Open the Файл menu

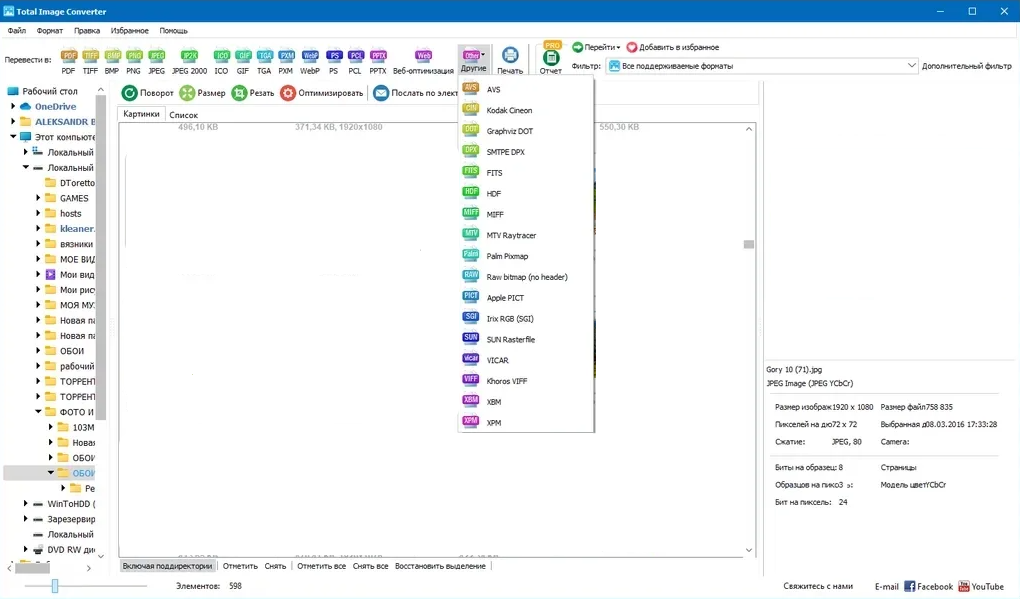tap(17, 31)
